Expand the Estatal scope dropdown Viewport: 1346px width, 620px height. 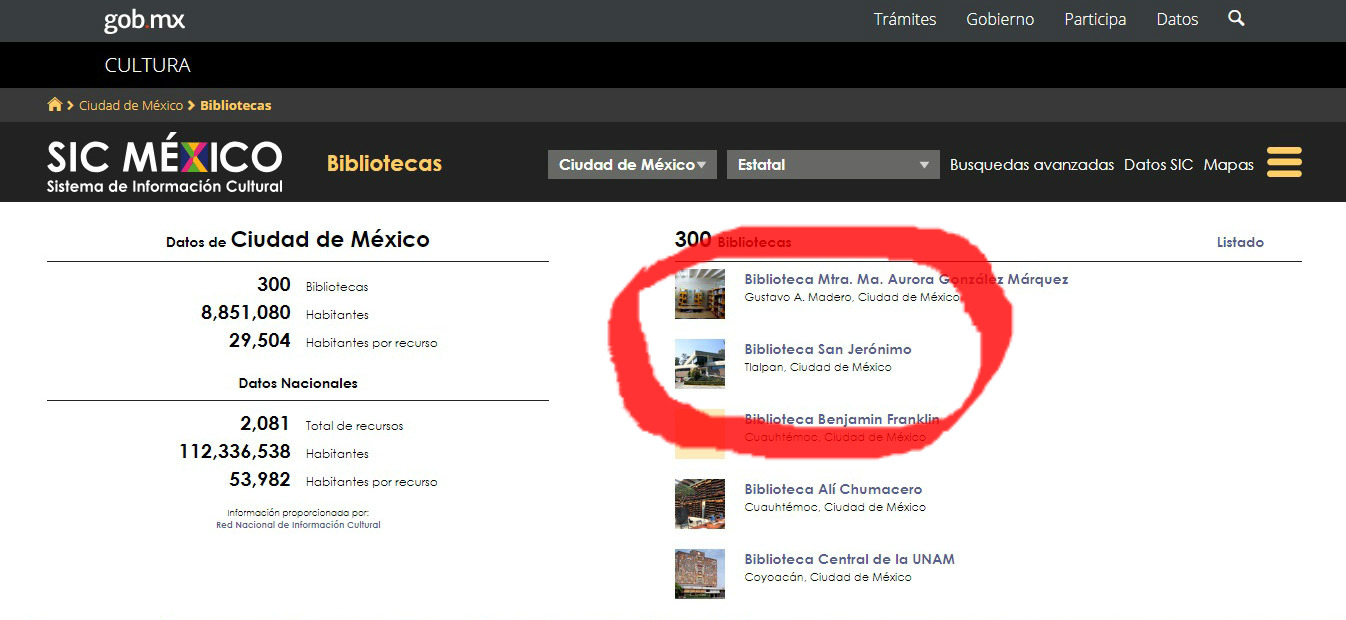[833, 165]
